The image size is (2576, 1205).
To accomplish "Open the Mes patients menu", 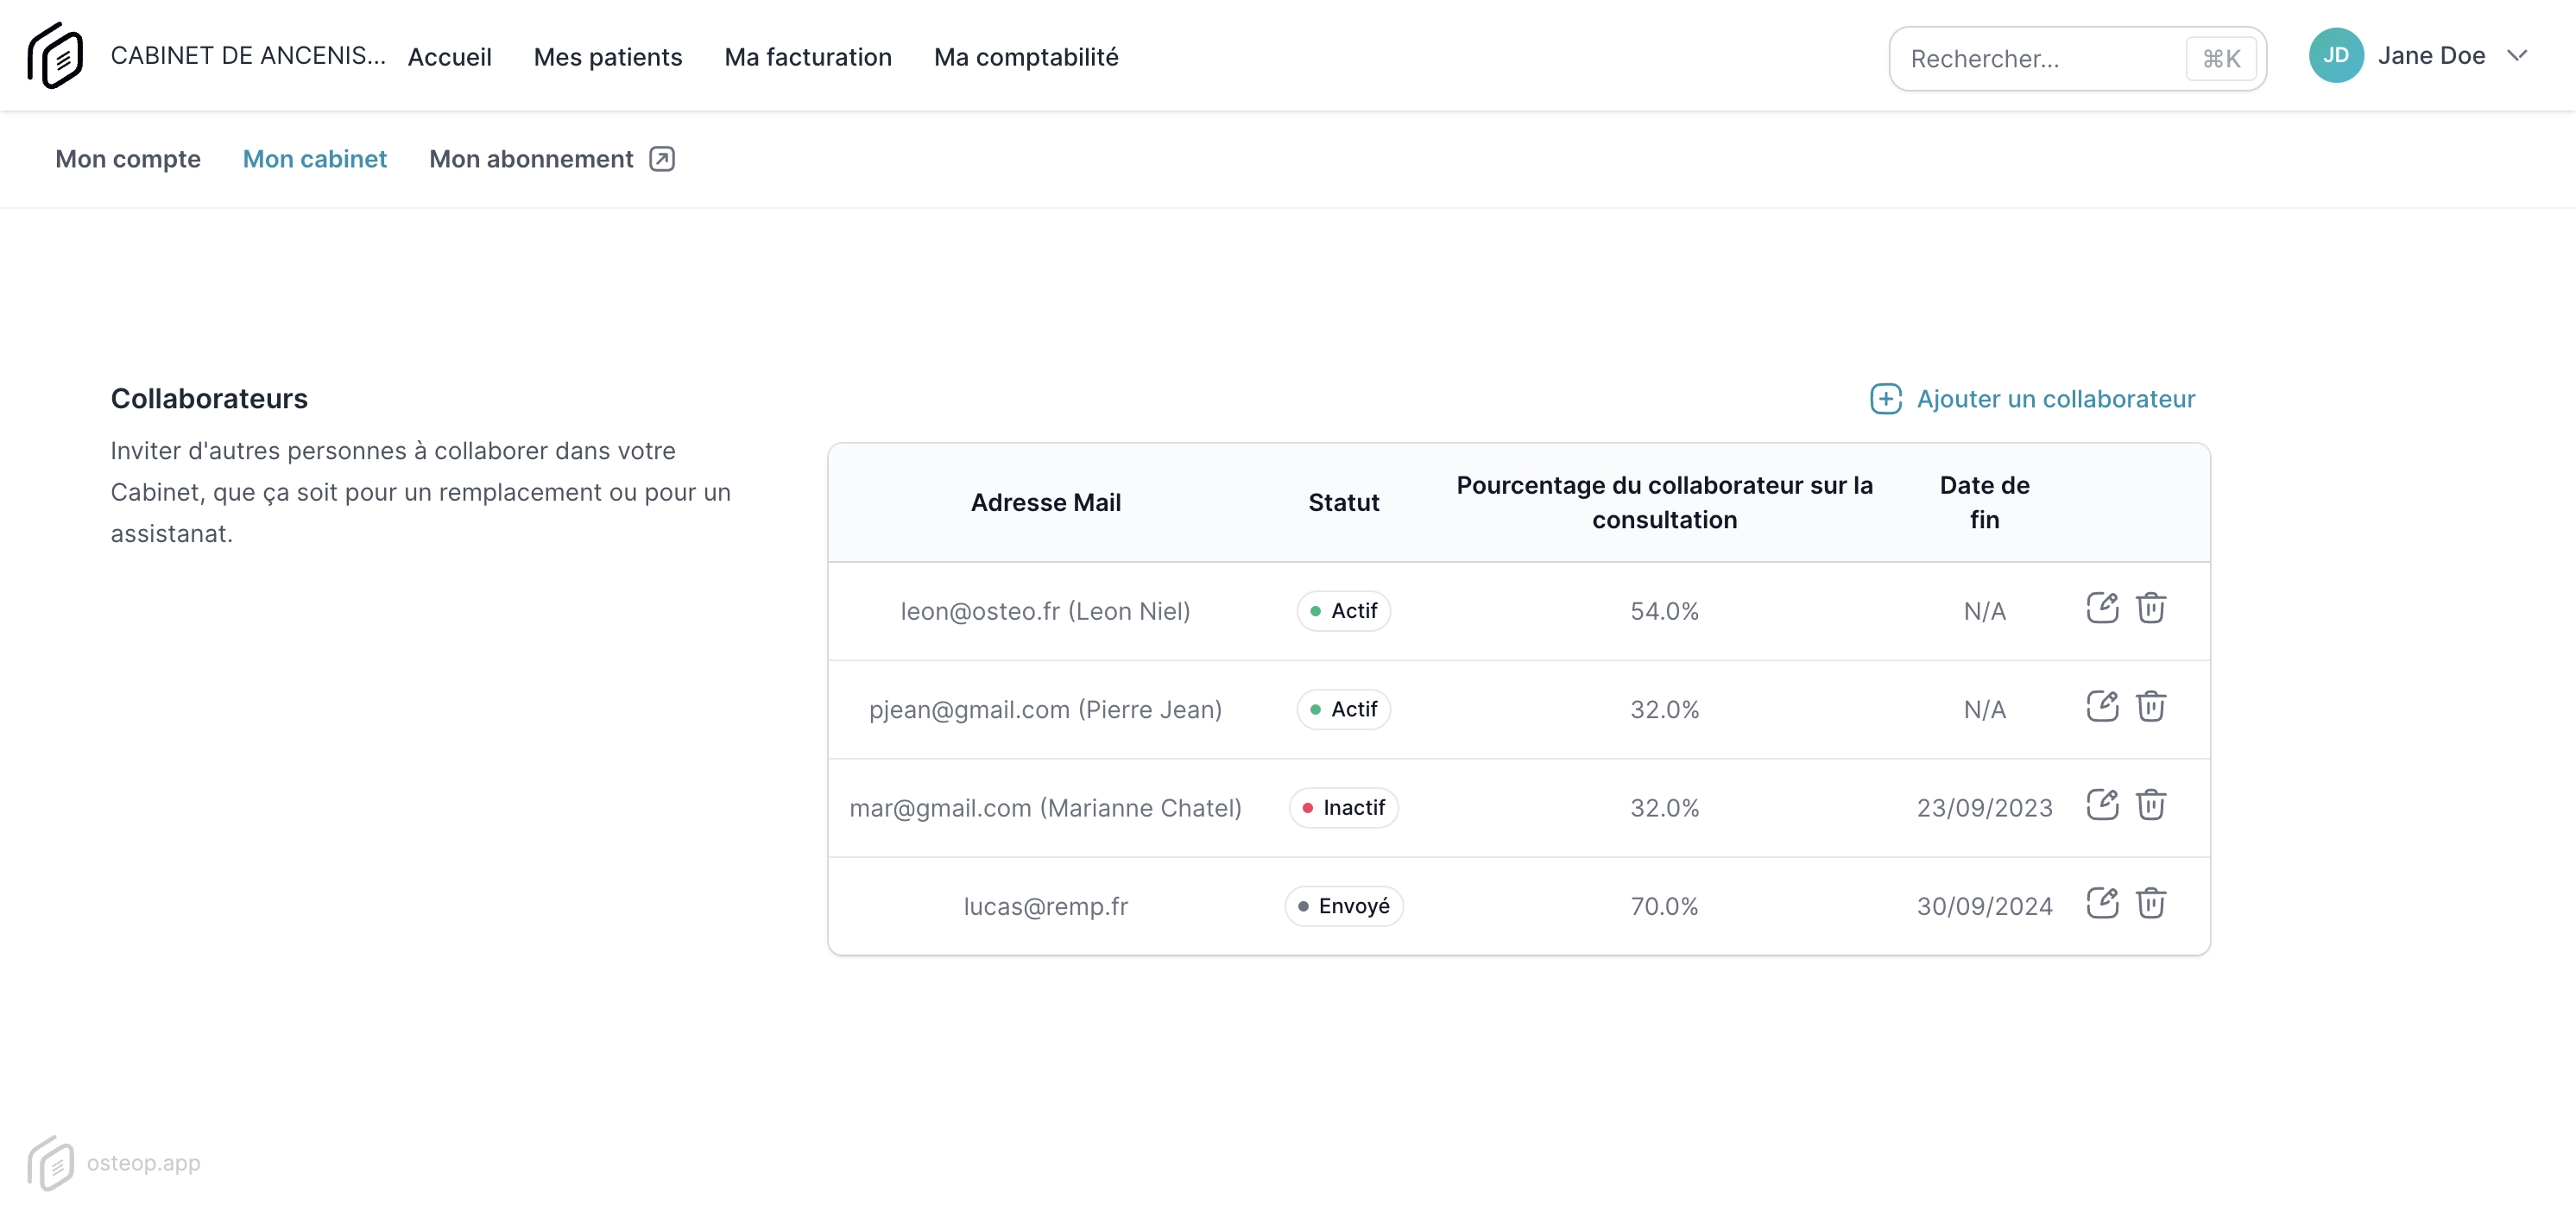I will point(608,57).
